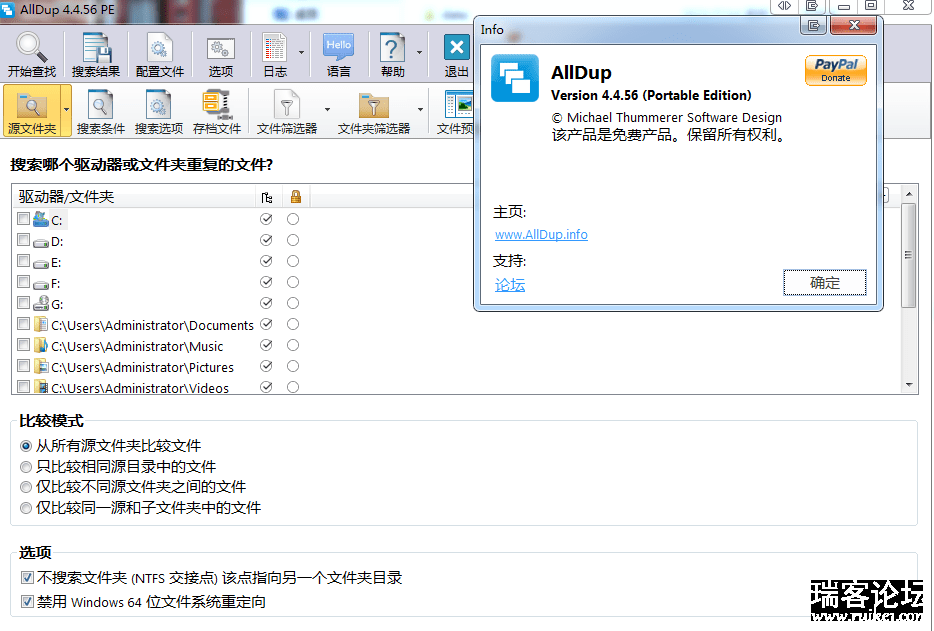Check the Documents folder checkbox
934x631 pixels.
23,324
